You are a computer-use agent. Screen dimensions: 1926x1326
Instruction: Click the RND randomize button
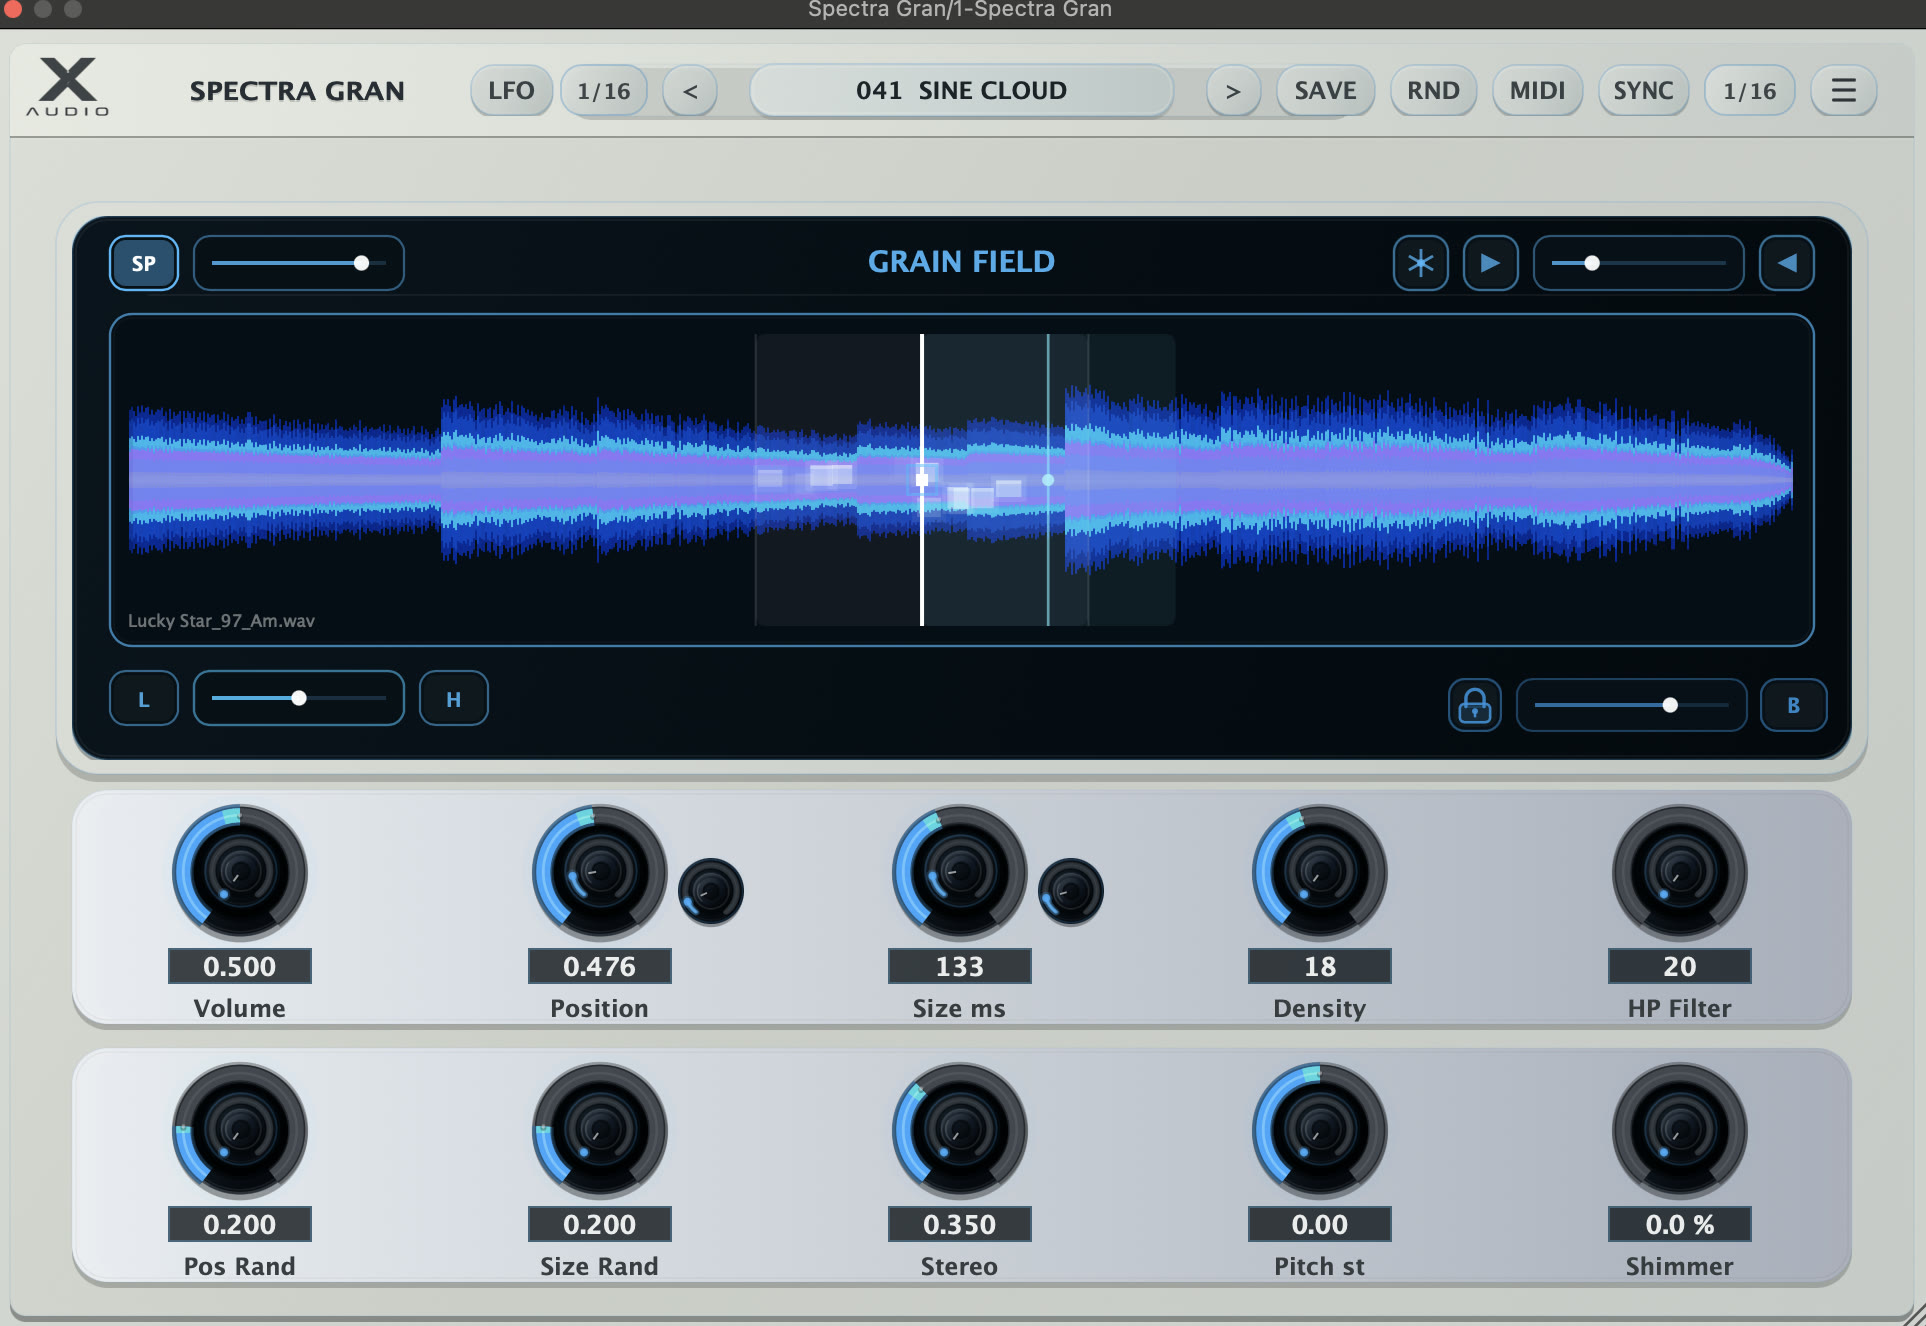(1433, 91)
